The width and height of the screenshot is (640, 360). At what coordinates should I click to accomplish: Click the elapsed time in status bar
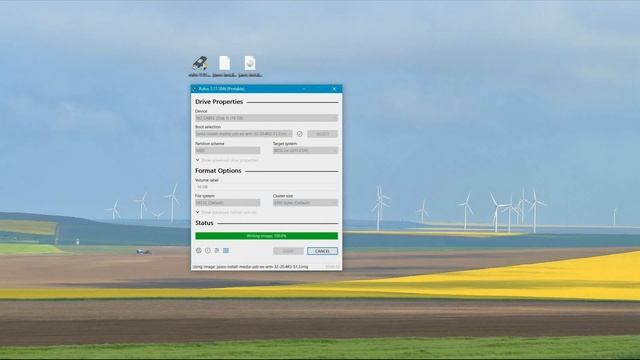tap(332, 267)
